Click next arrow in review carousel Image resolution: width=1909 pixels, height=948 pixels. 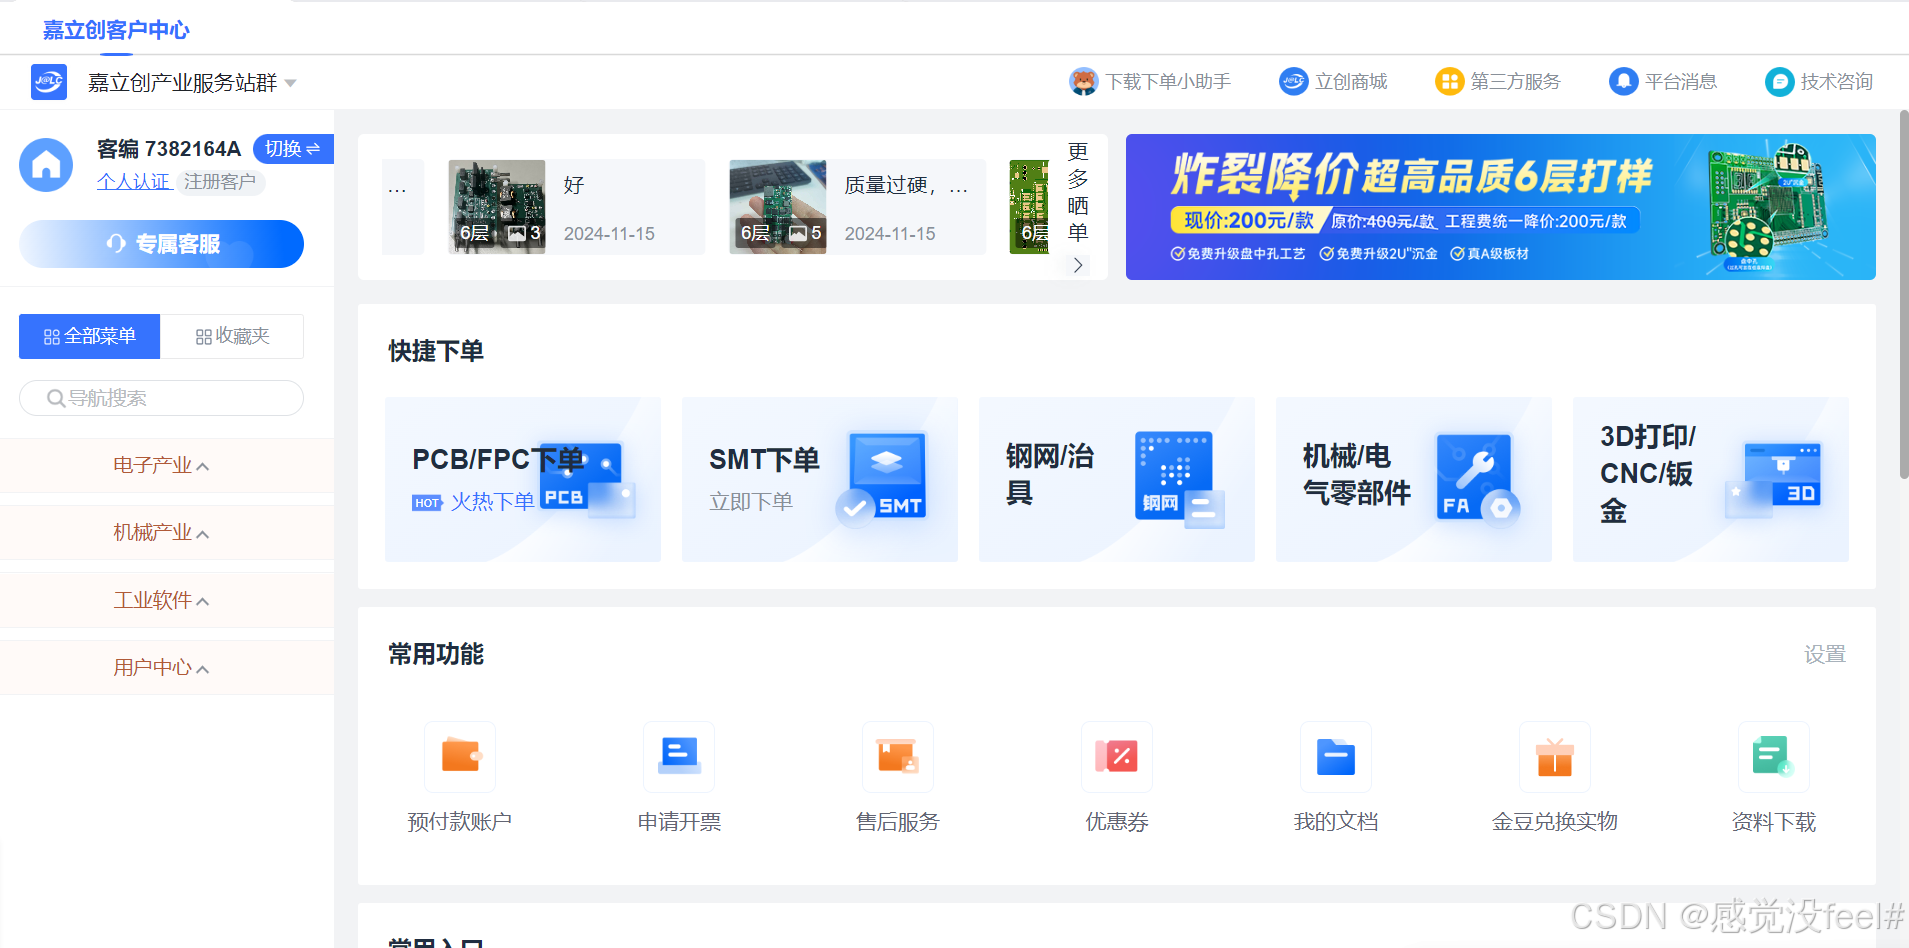click(x=1078, y=265)
